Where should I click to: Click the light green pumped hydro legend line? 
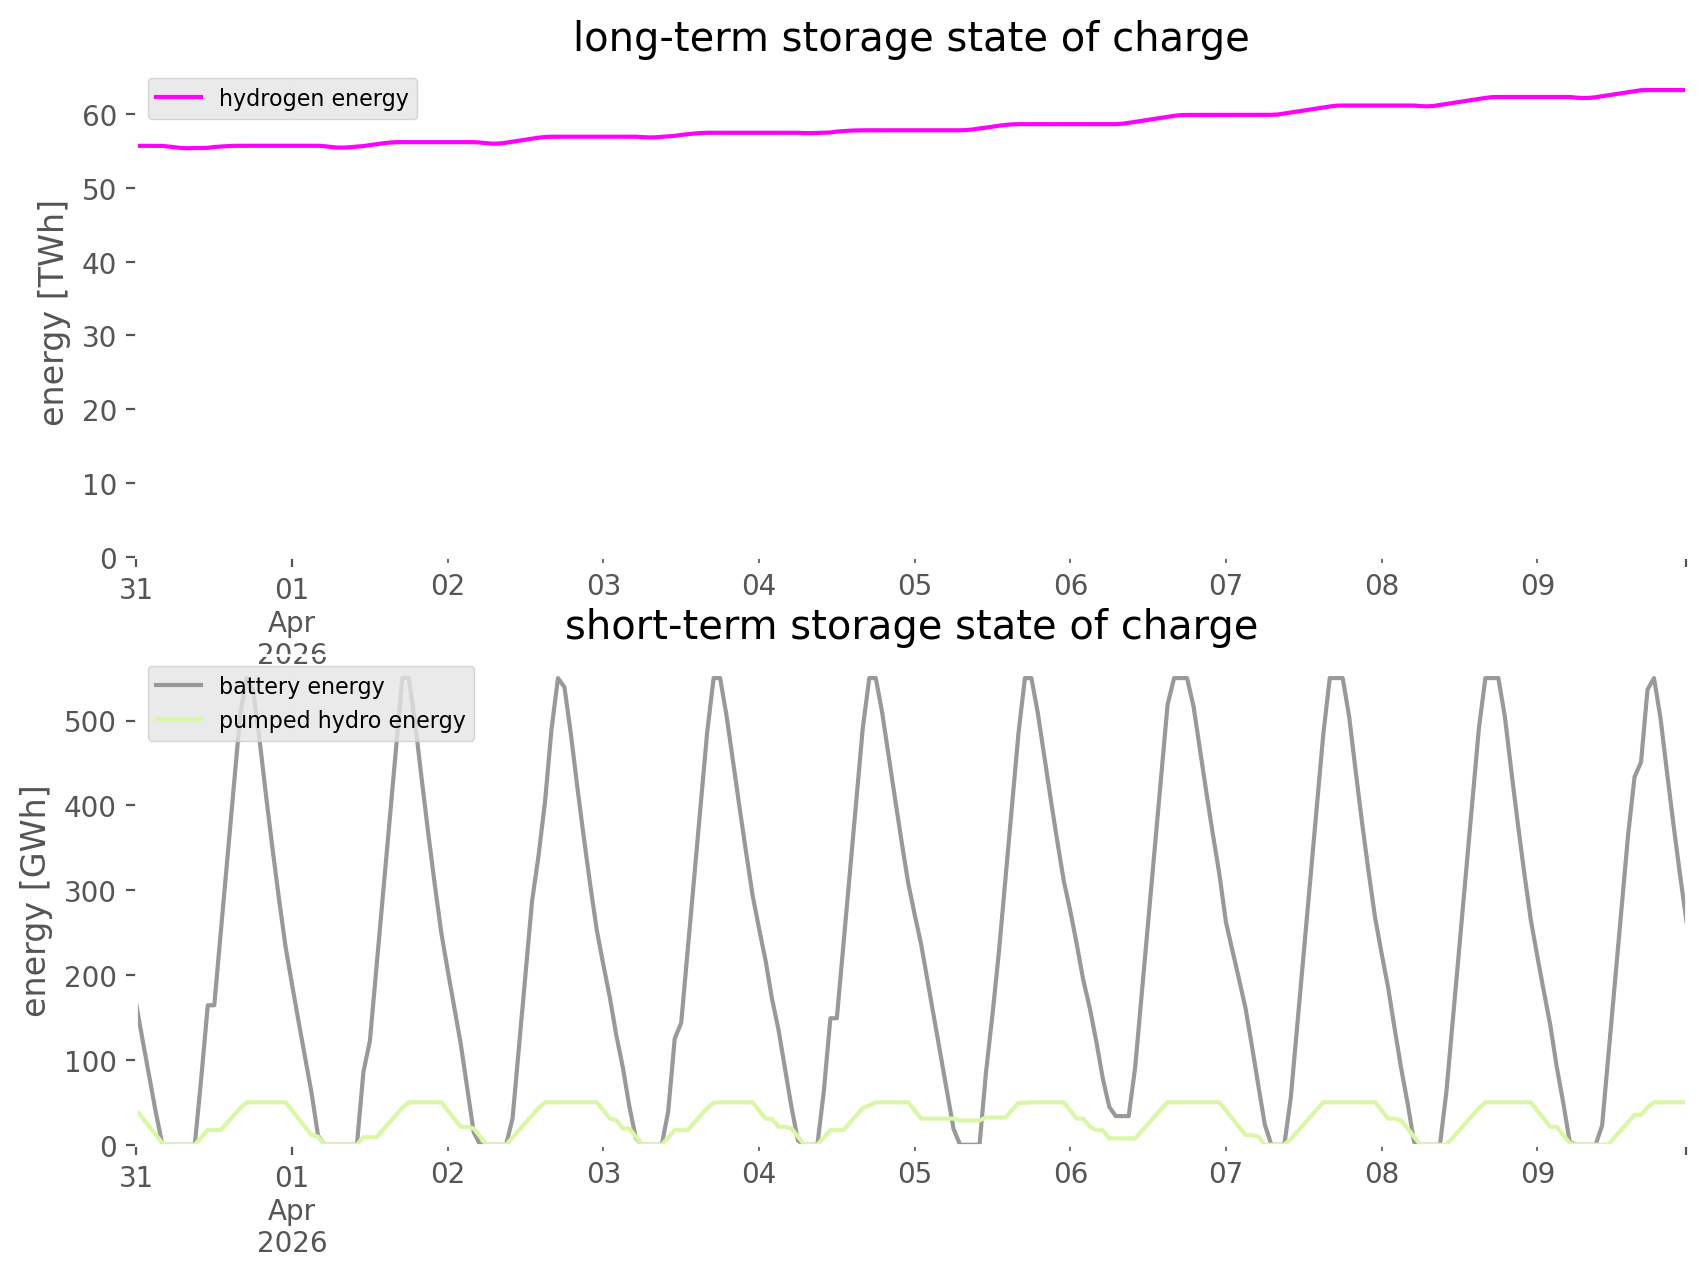[180, 720]
